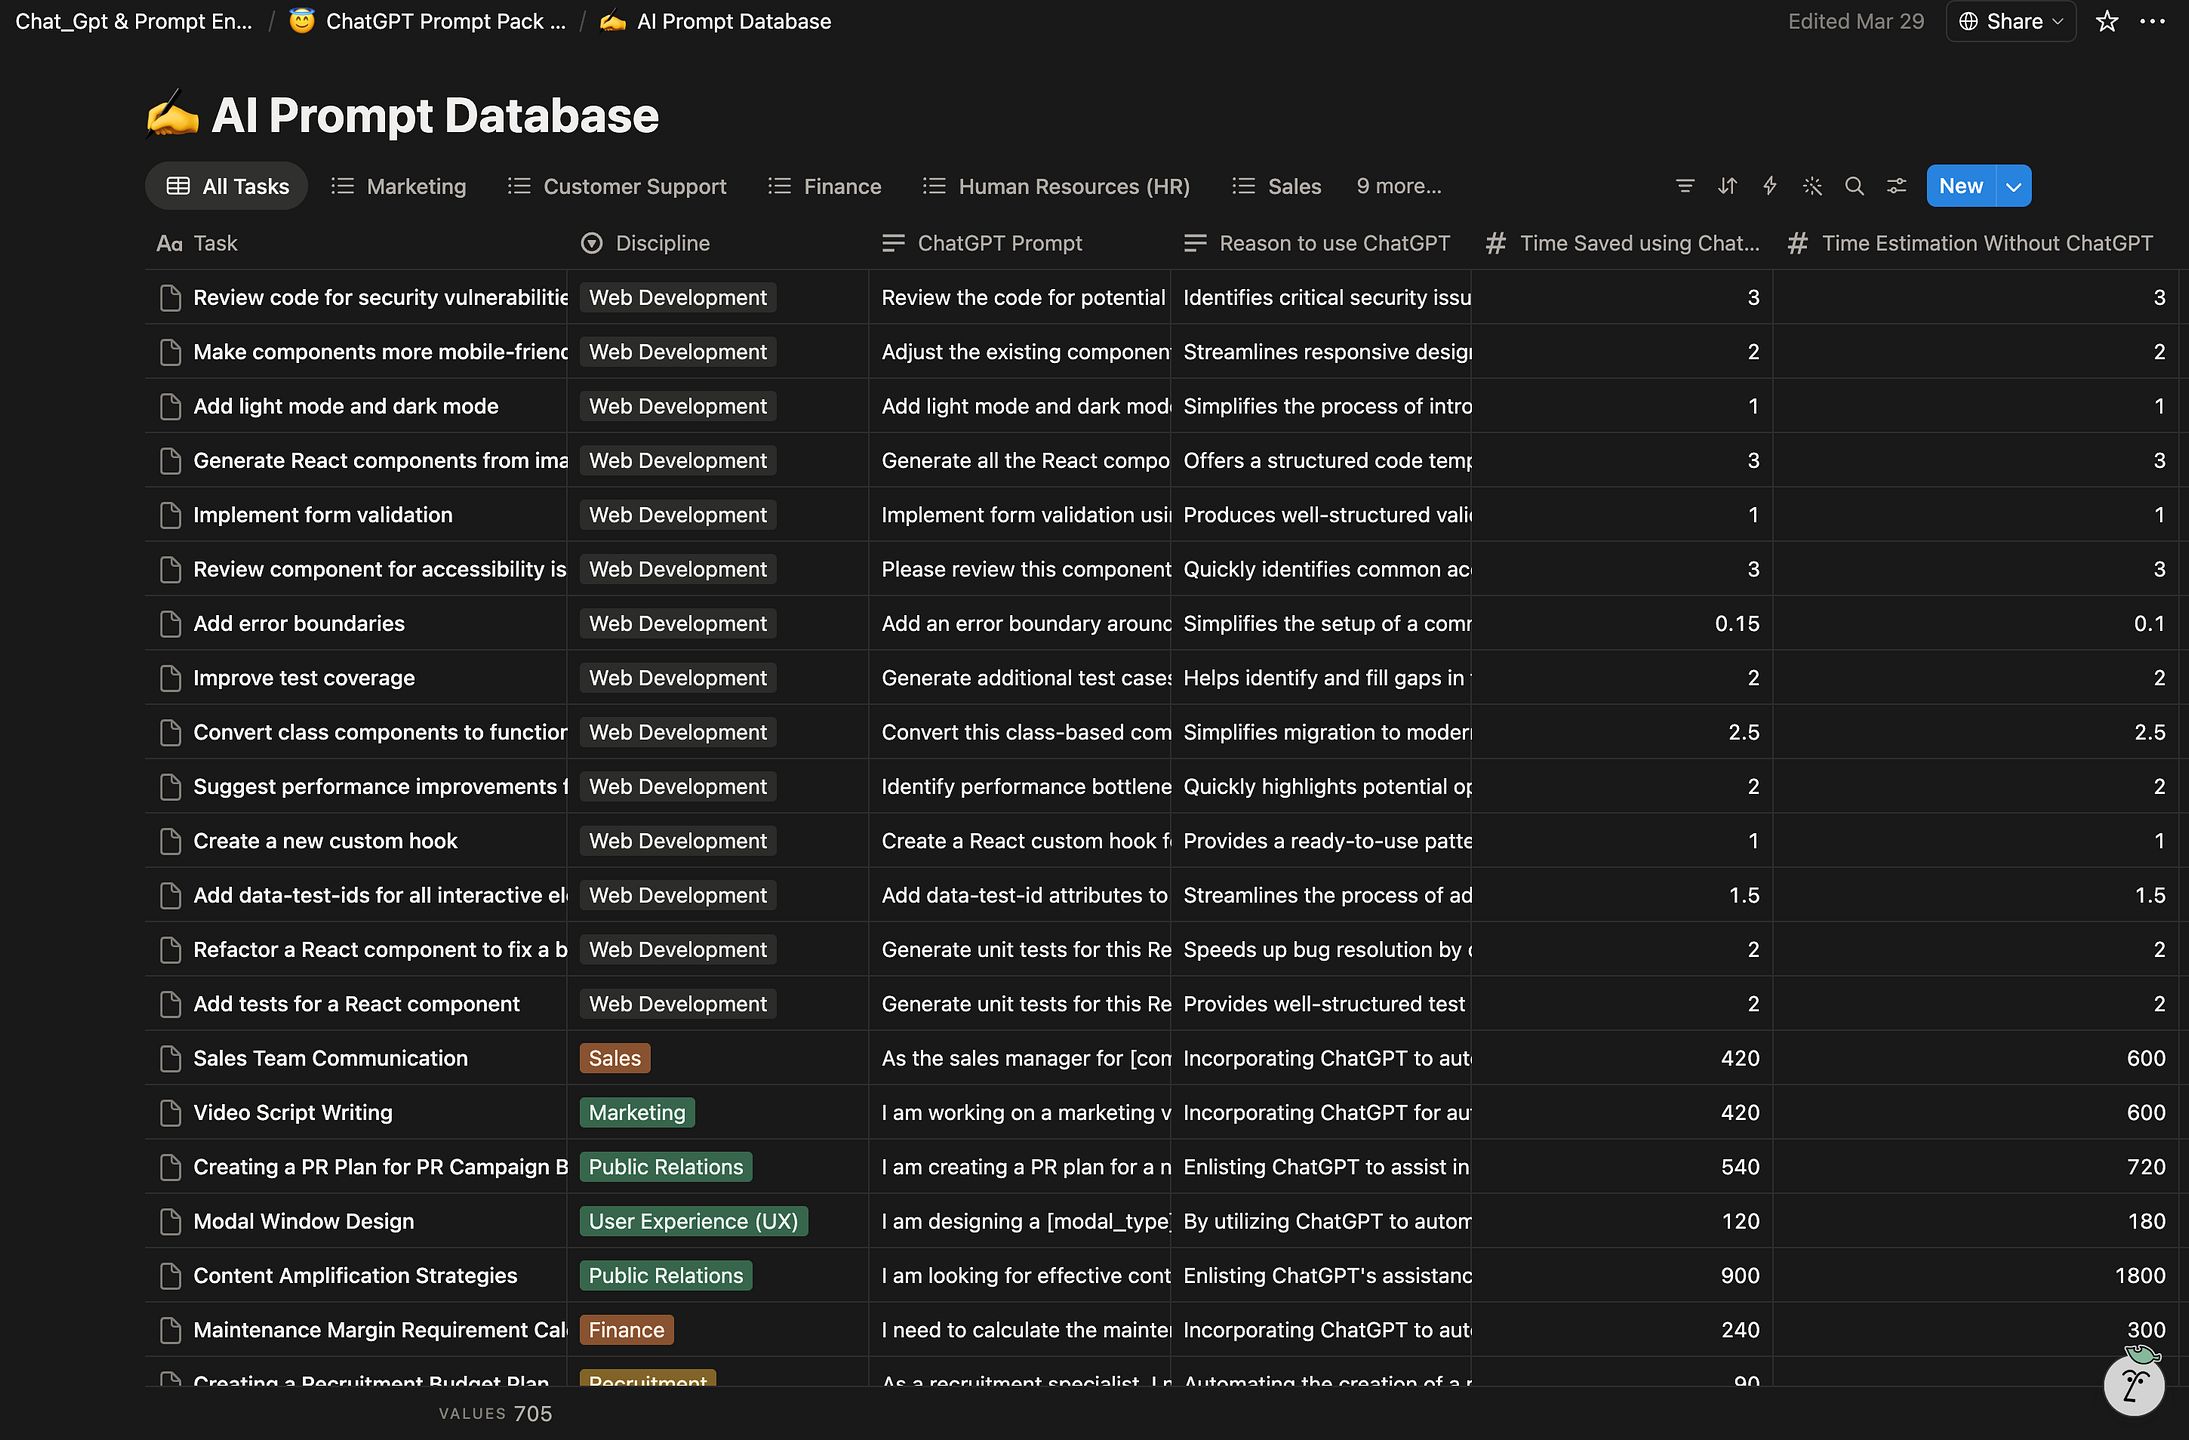Image resolution: width=2189 pixels, height=1440 pixels.
Task: Expand the 9 more views list
Action: tap(1399, 186)
